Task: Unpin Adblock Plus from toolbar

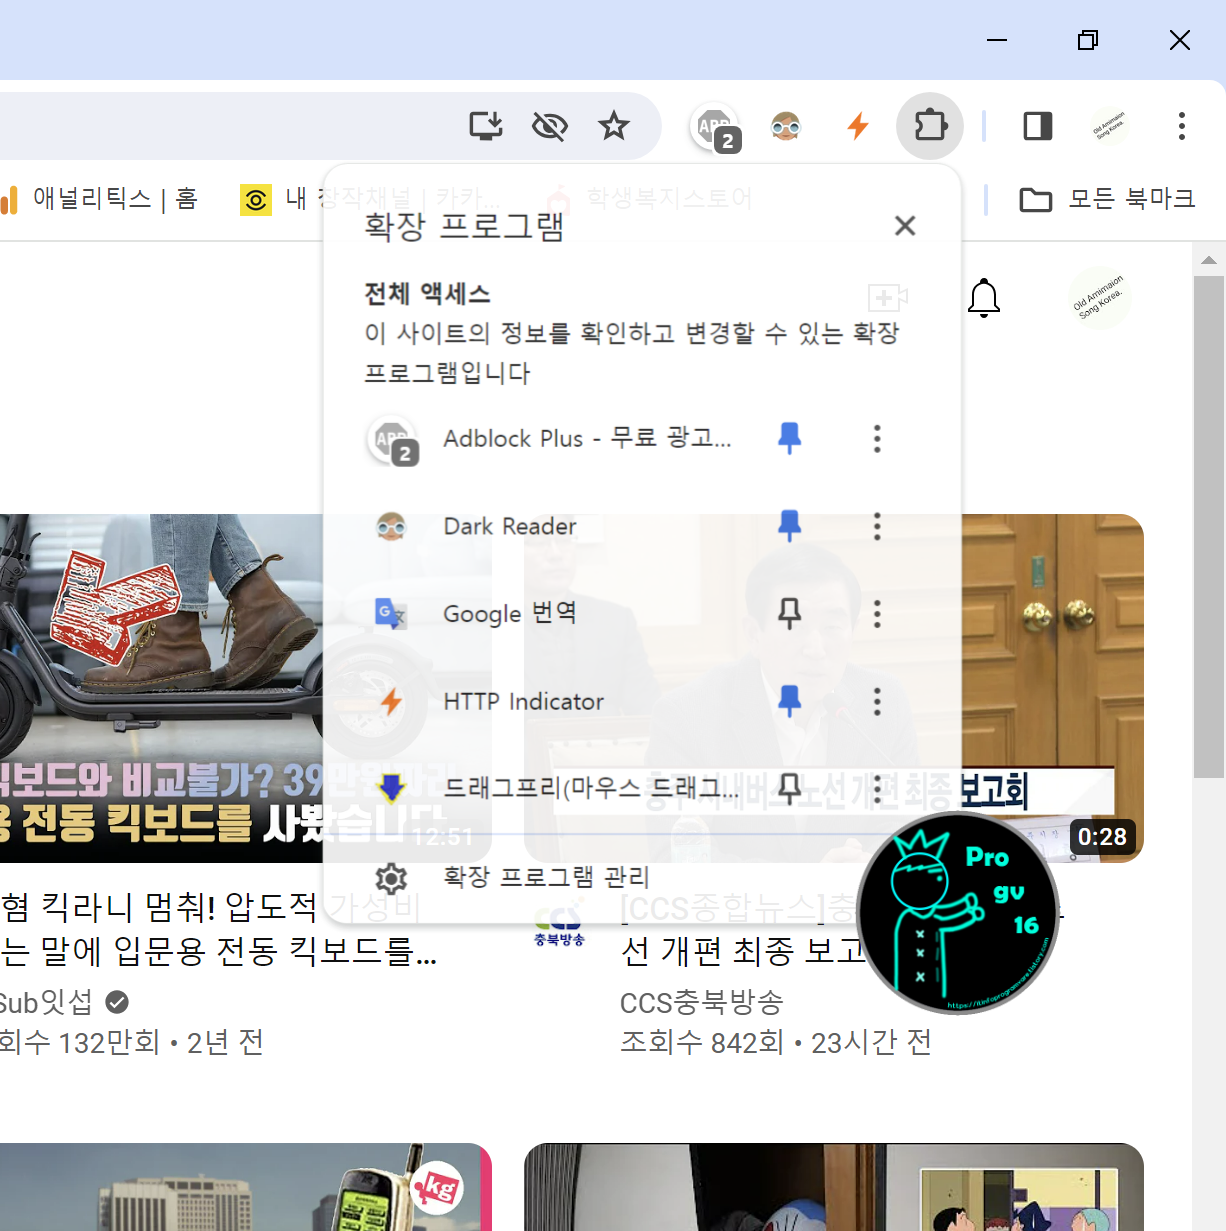Action: tap(790, 438)
